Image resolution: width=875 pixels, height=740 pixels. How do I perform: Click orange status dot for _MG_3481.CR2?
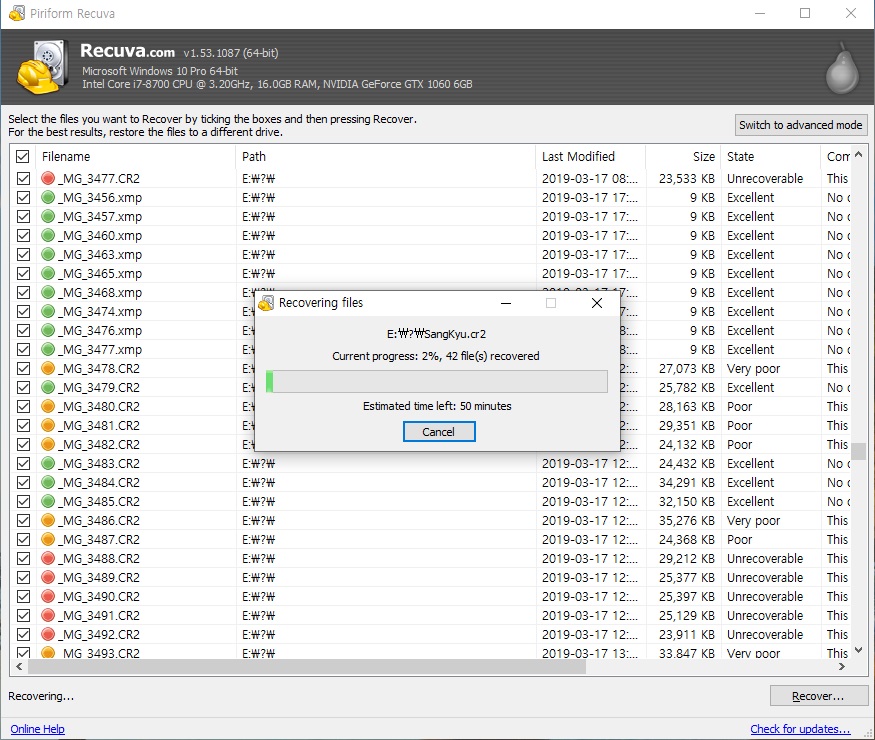48,425
